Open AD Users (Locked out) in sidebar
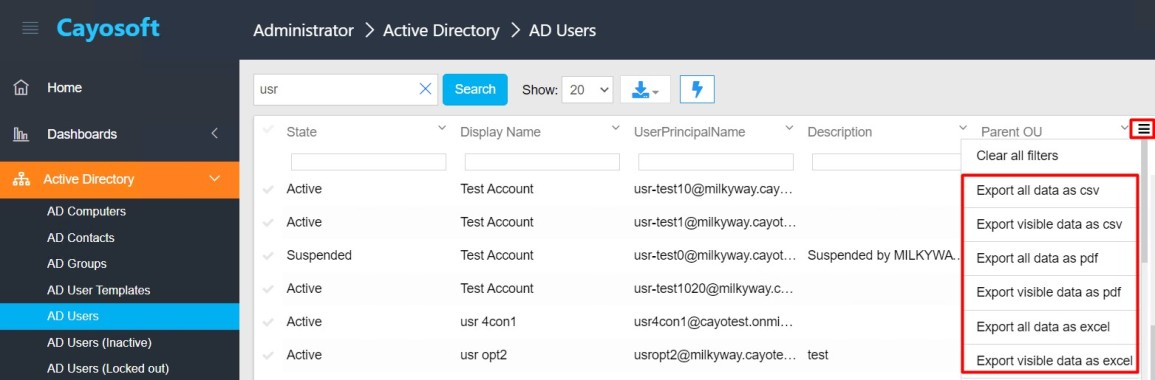 [108, 368]
